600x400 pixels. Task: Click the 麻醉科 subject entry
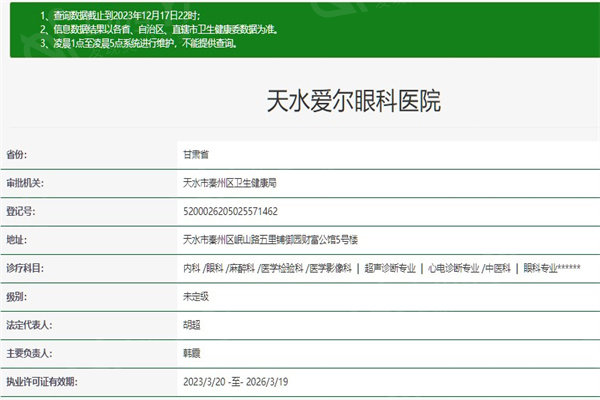(x=242, y=268)
